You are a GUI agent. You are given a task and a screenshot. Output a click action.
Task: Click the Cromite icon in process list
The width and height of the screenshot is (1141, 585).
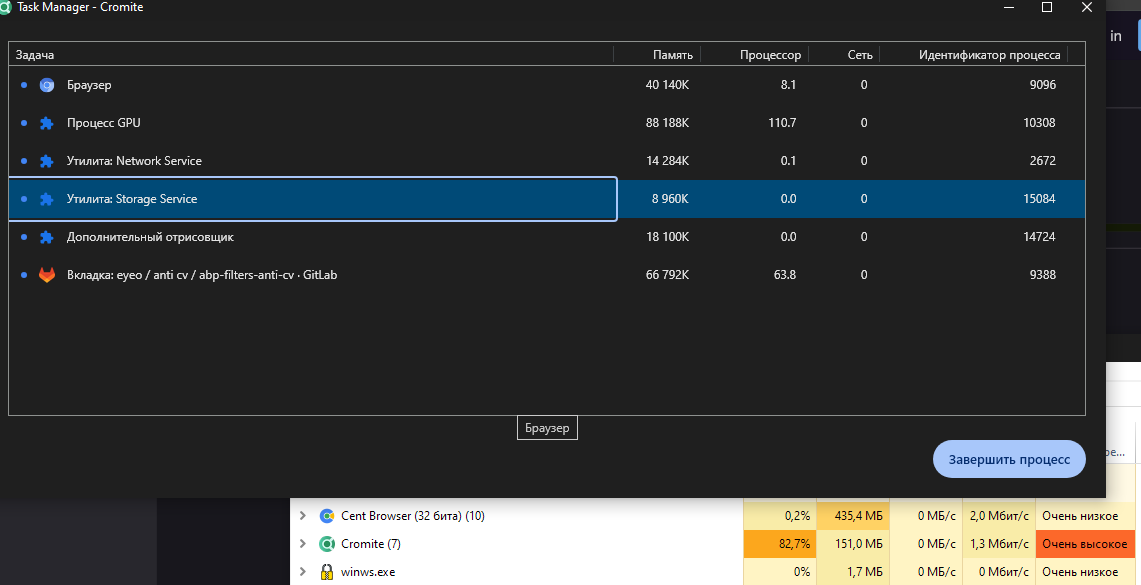pos(326,544)
